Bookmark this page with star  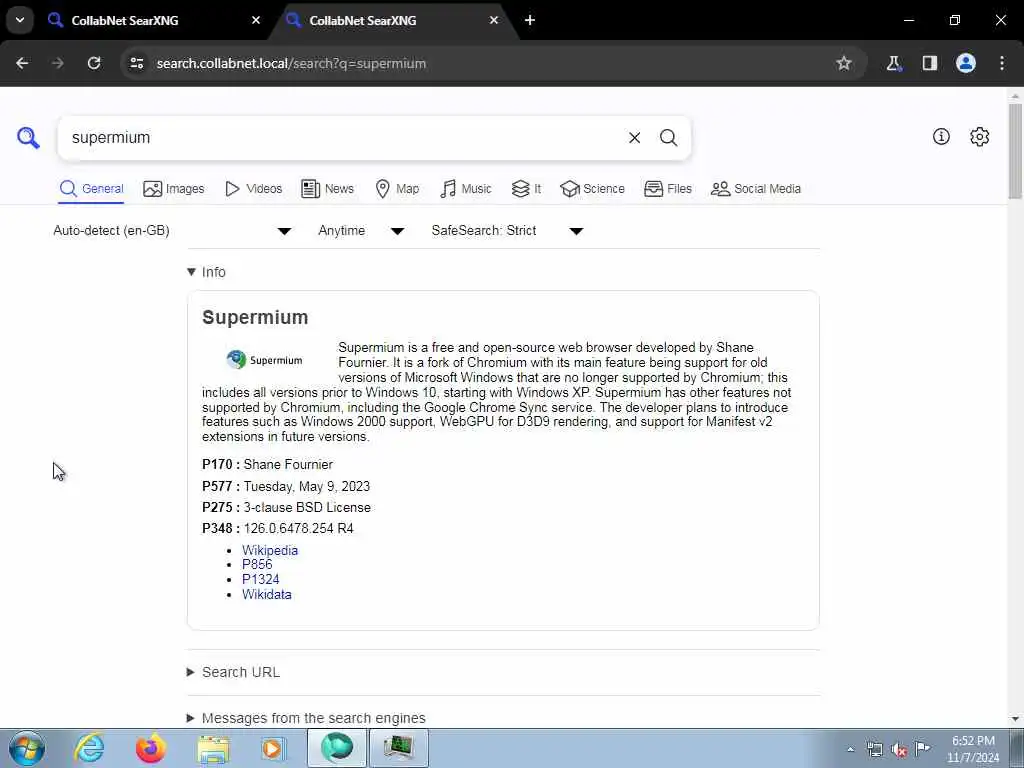(x=844, y=63)
